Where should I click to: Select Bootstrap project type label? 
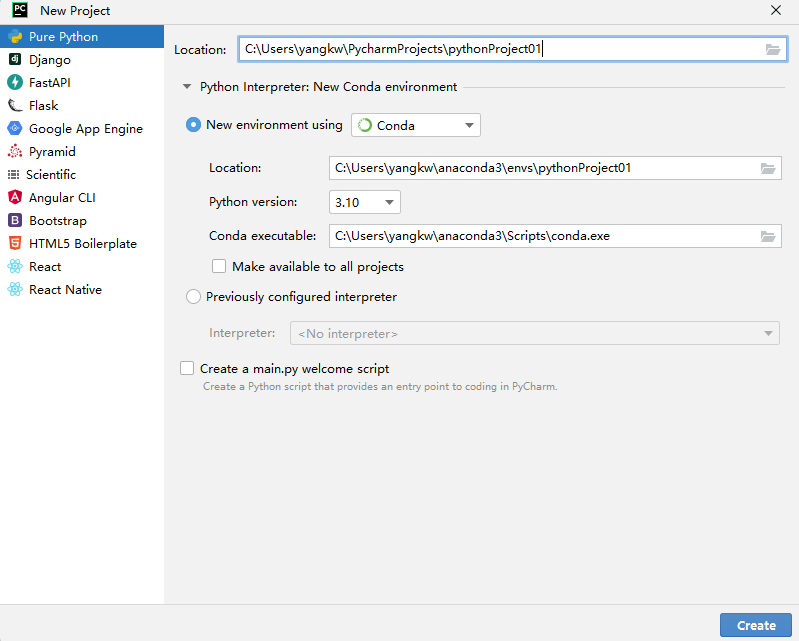coord(58,221)
